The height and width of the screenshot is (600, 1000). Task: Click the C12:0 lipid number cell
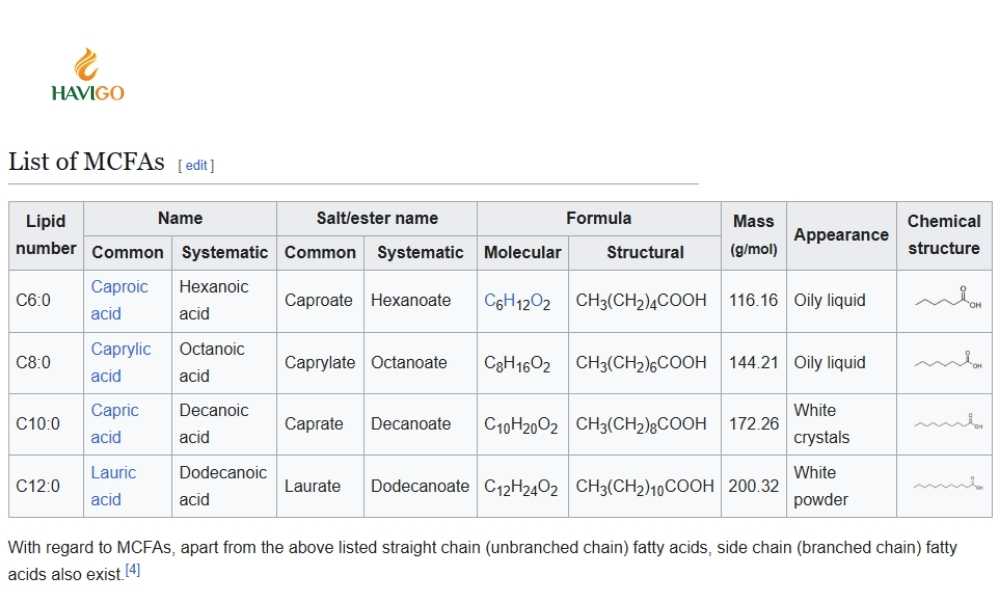(x=38, y=486)
